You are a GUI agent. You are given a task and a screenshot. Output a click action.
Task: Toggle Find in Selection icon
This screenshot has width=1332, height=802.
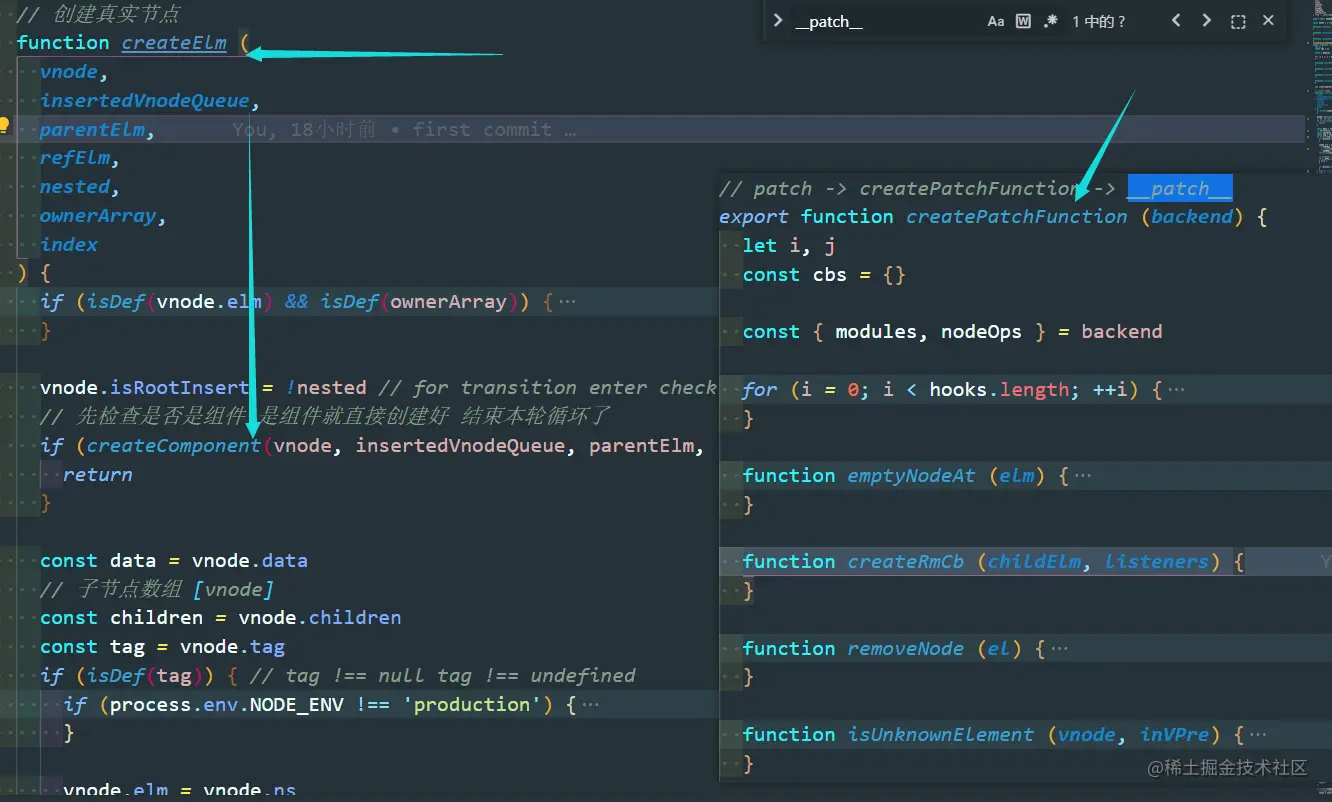tap(1238, 21)
